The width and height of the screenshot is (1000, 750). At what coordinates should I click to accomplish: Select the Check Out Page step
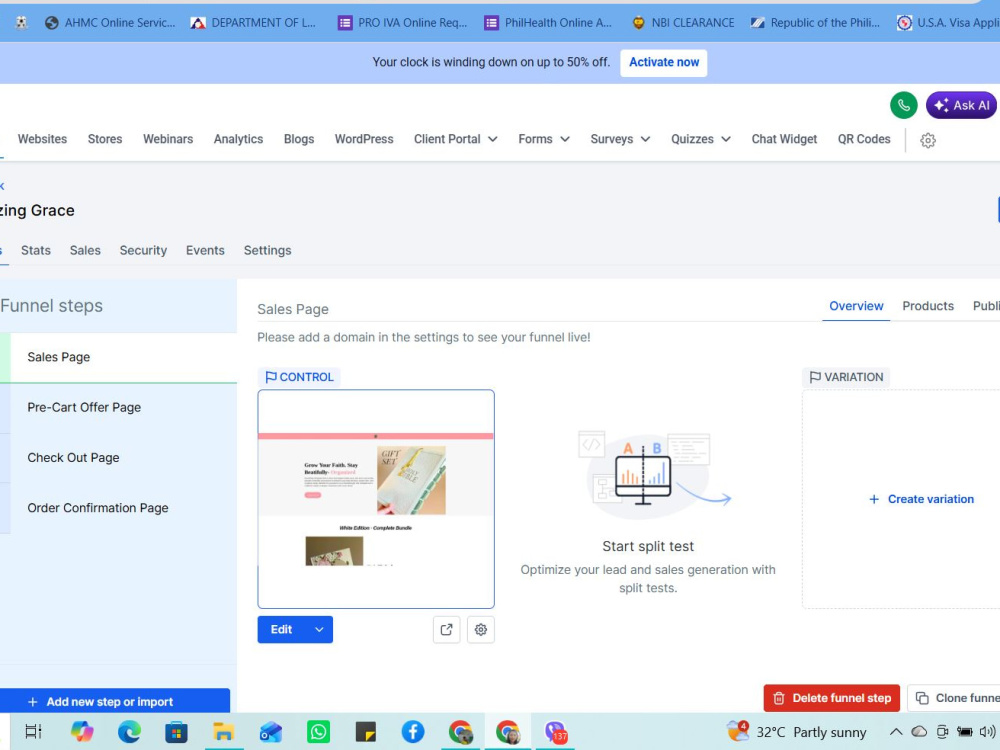119,458
